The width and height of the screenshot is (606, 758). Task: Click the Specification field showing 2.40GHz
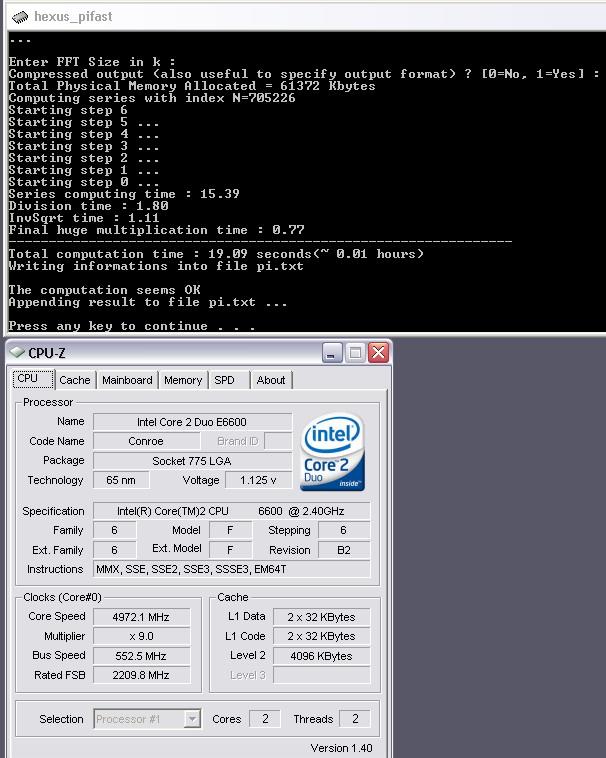coord(231,511)
